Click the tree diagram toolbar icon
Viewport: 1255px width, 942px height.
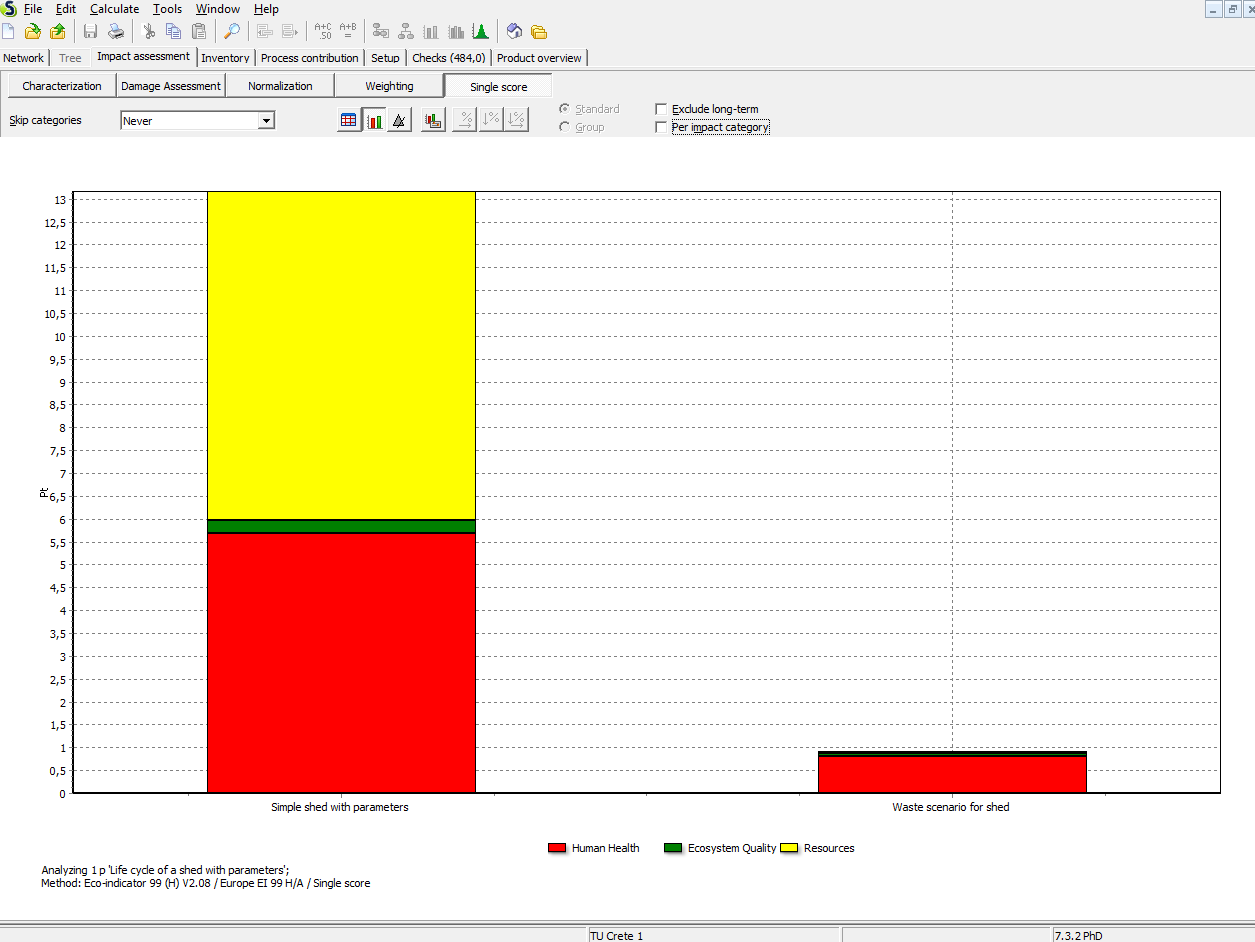[406, 31]
